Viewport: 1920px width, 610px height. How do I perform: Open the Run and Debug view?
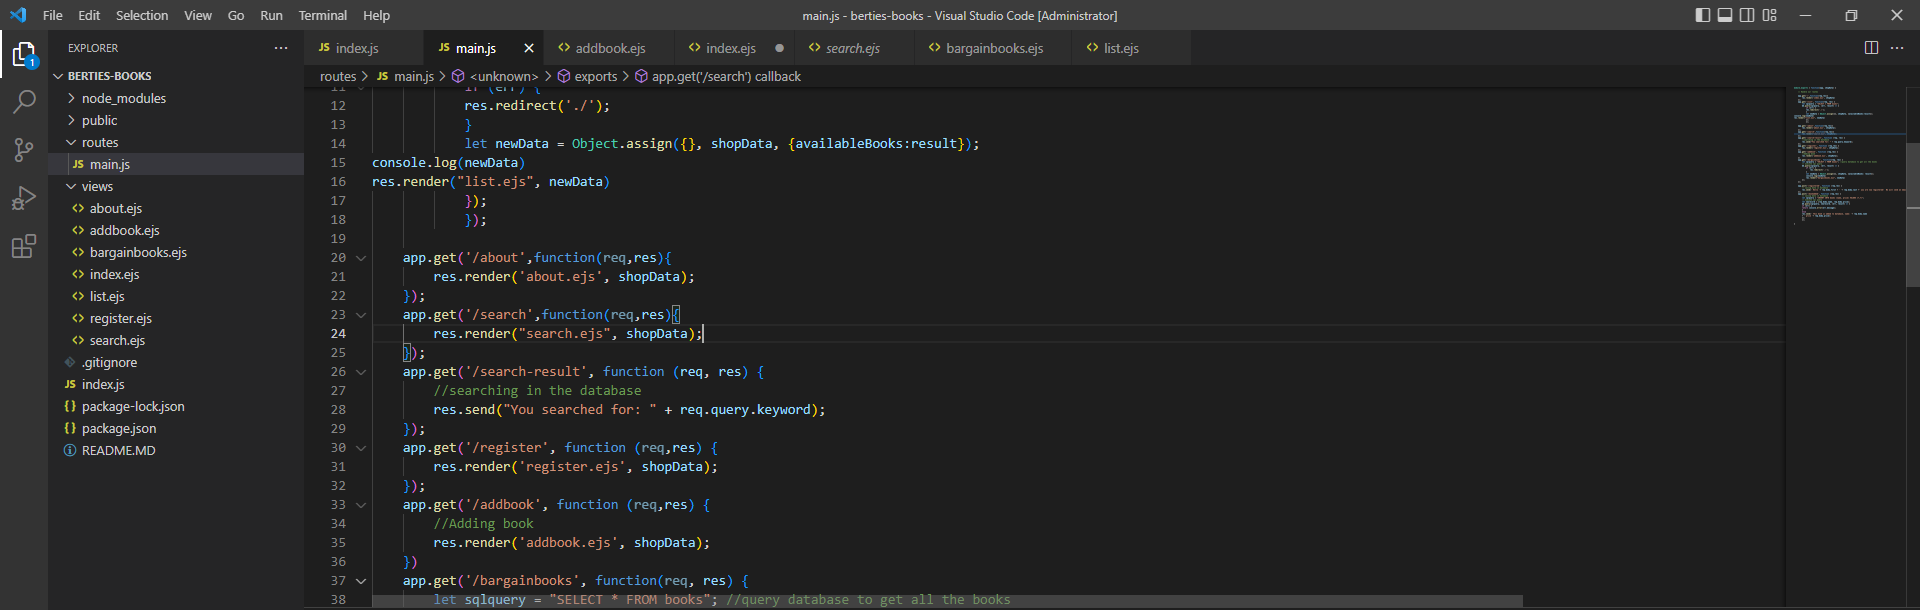point(24,198)
